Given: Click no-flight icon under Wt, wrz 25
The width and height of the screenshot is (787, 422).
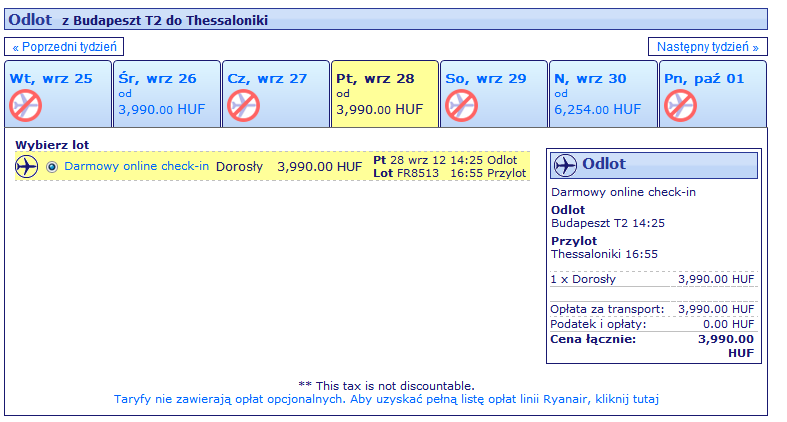Looking at the screenshot, I should (x=25, y=105).
